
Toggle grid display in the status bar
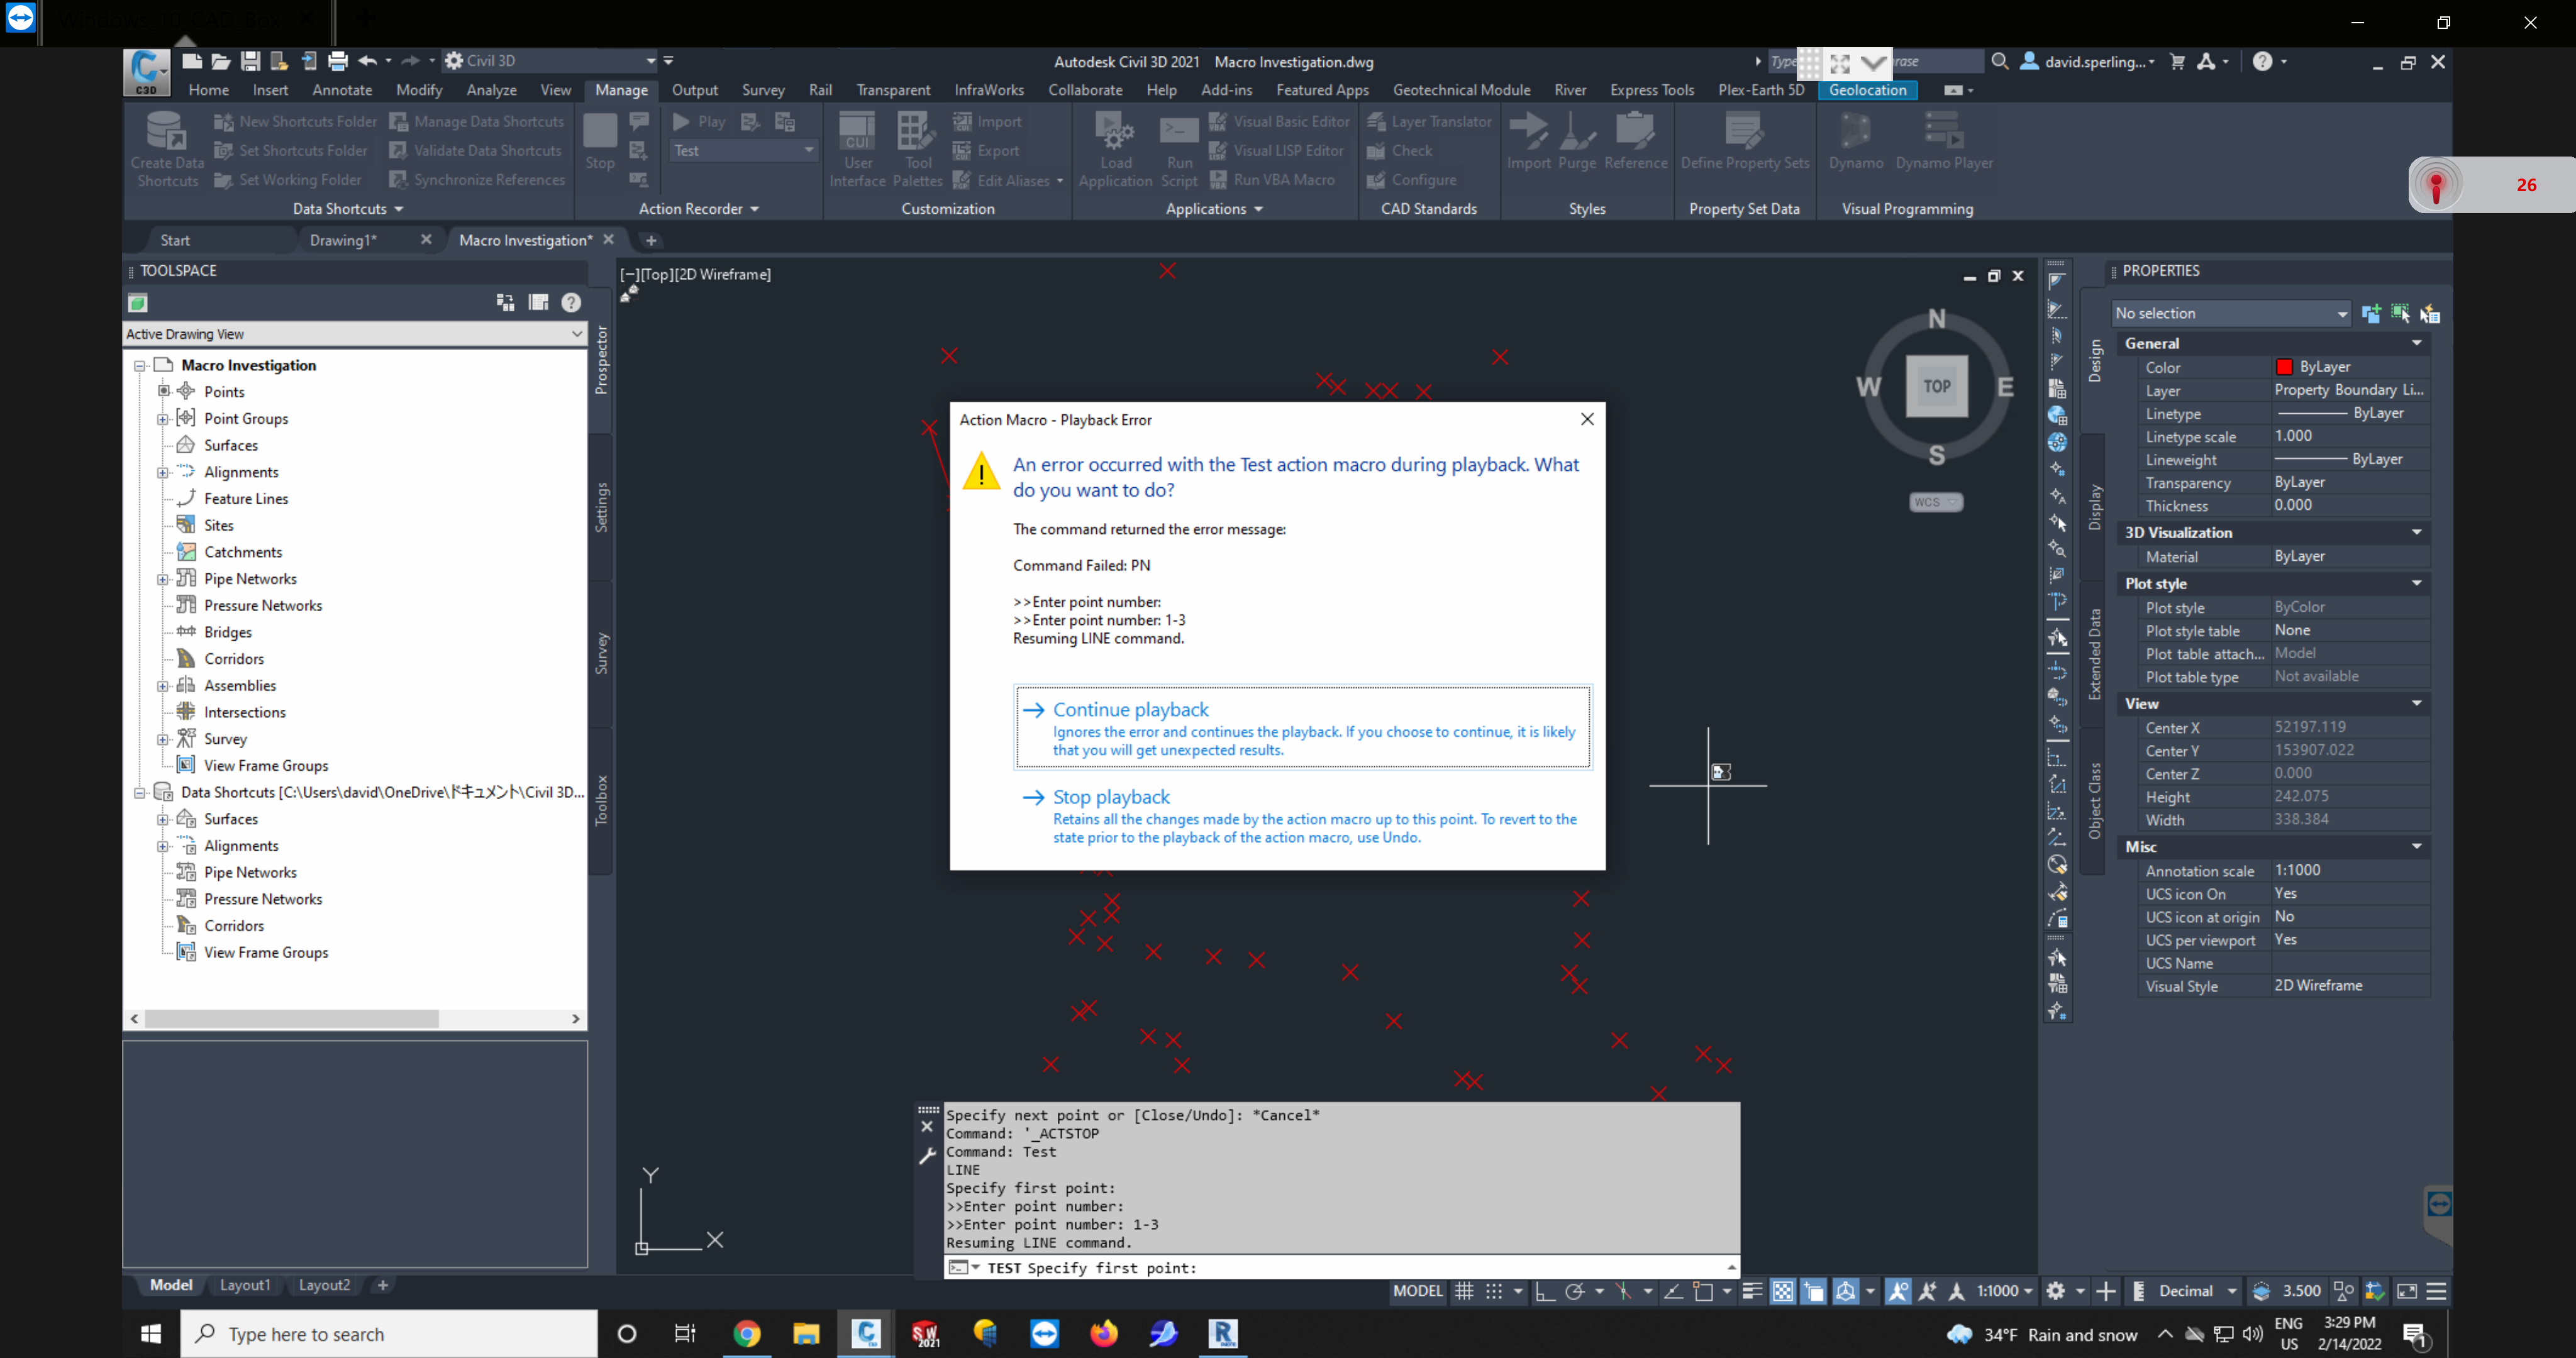[1464, 1291]
